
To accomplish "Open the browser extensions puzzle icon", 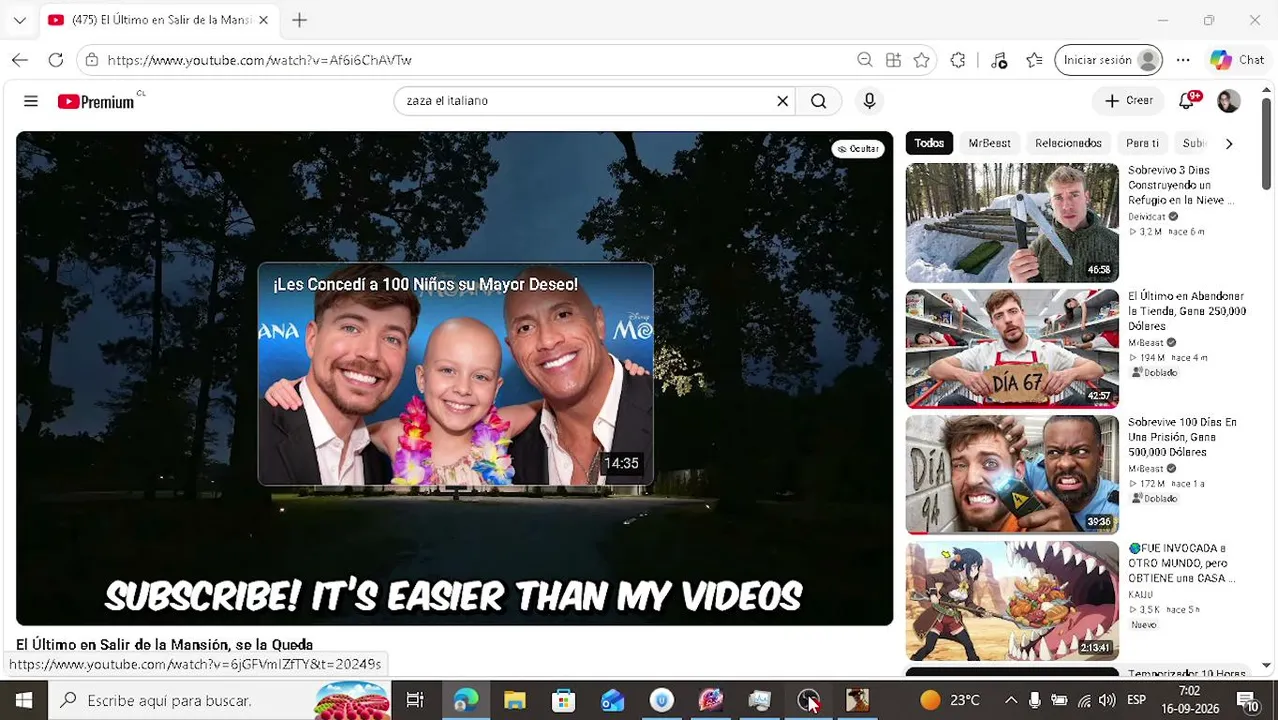I will pos(958,60).
